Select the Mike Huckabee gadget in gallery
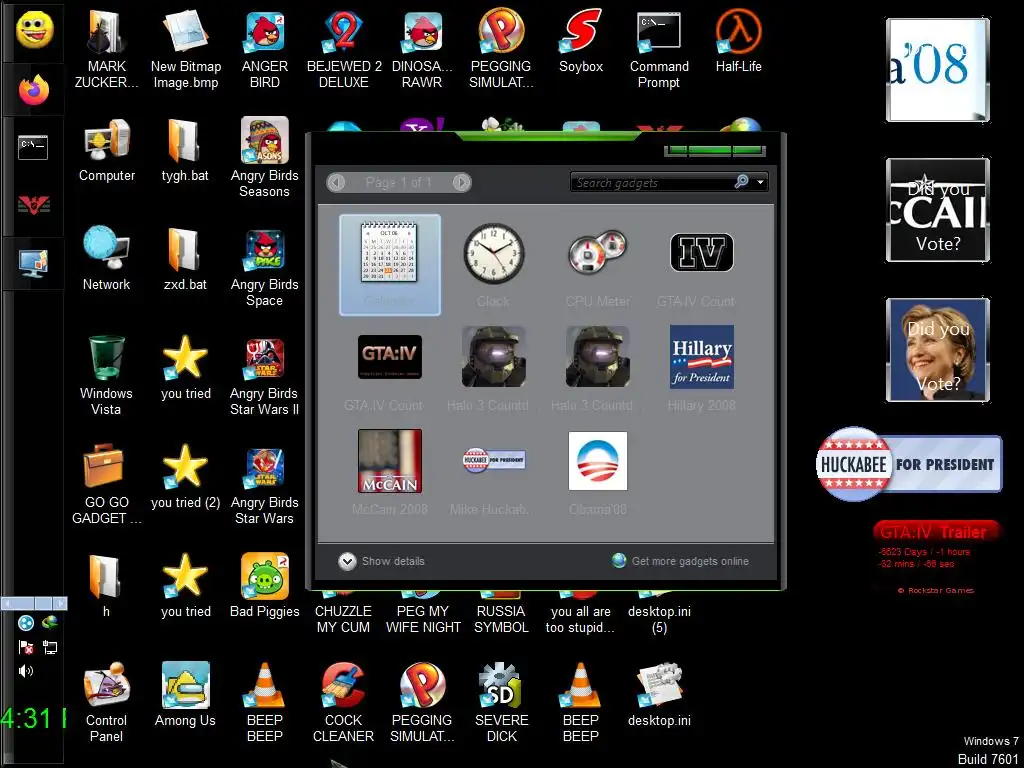The width and height of the screenshot is (1024, 768). [x=494, y=472]
